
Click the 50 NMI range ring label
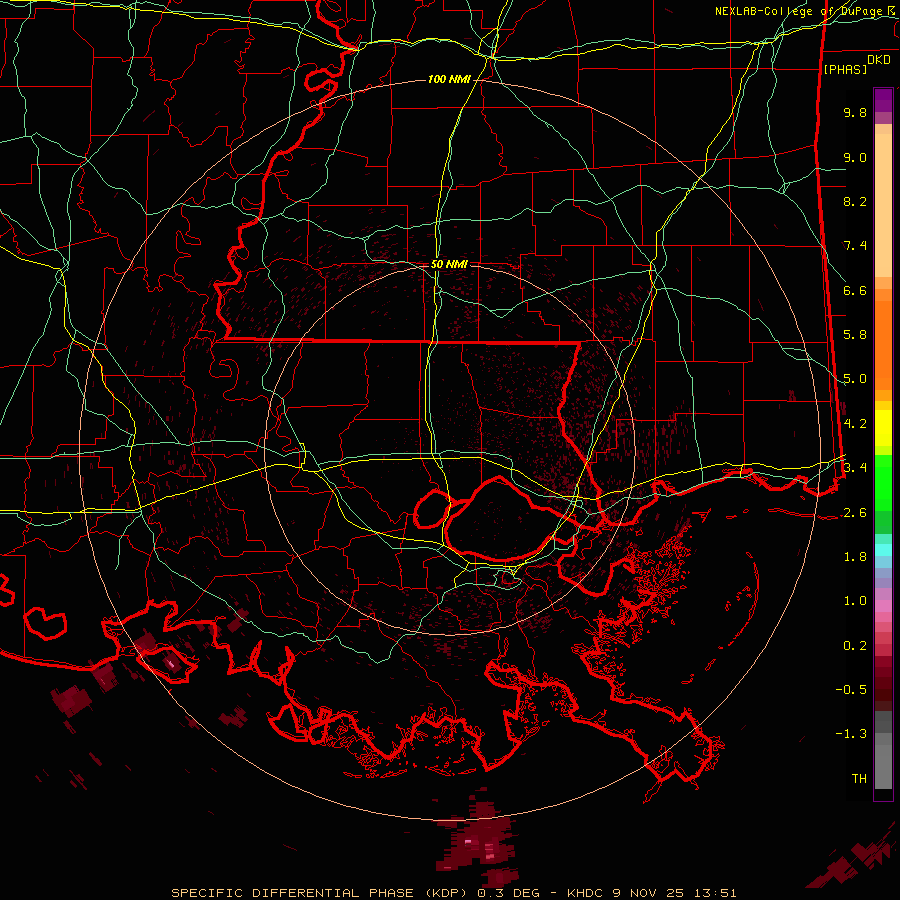[449, 264]
